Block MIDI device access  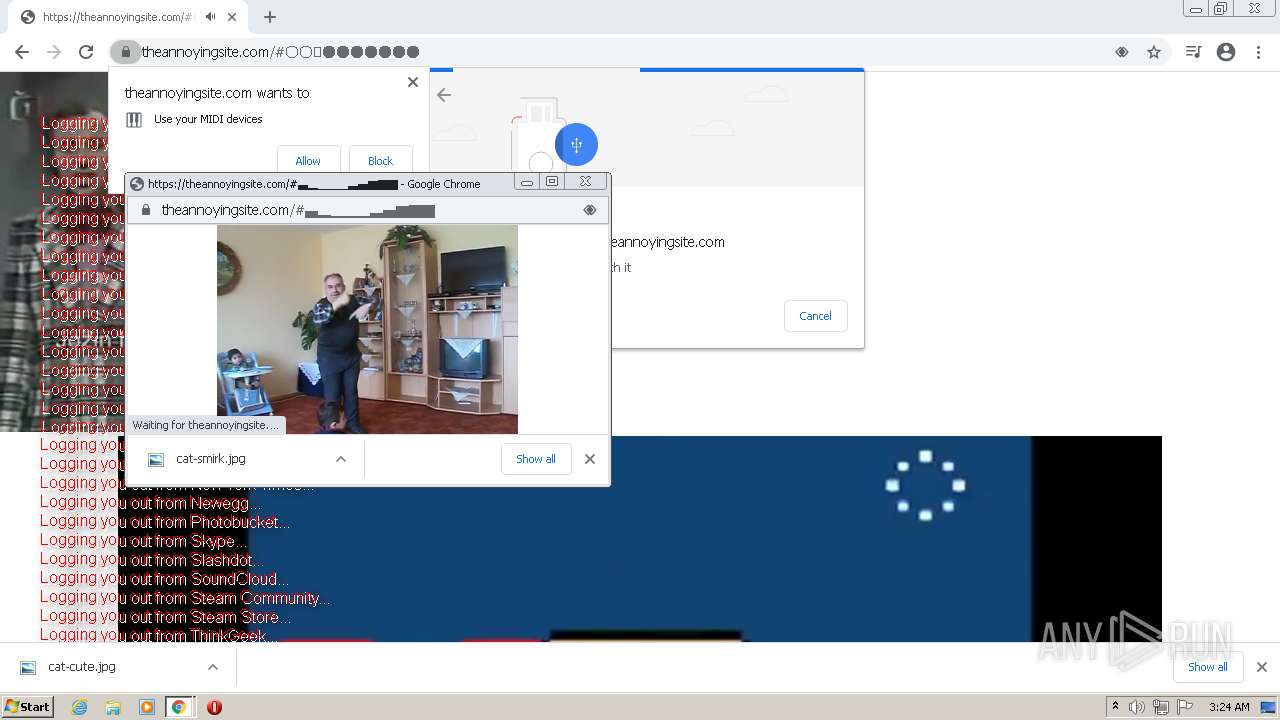click(x=380, y=160)
